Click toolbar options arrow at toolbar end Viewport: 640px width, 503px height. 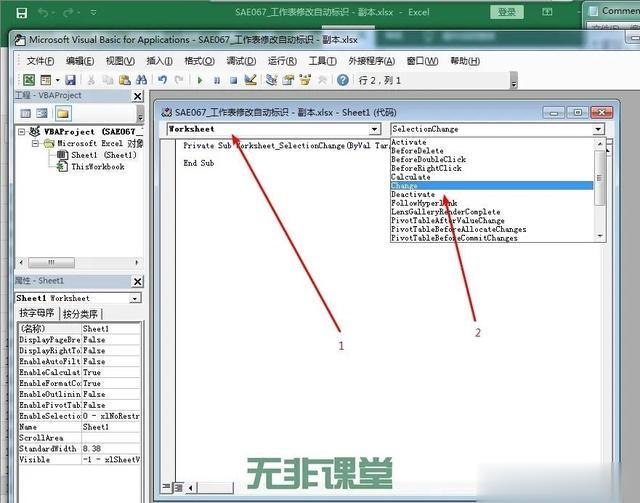(514, 80)
